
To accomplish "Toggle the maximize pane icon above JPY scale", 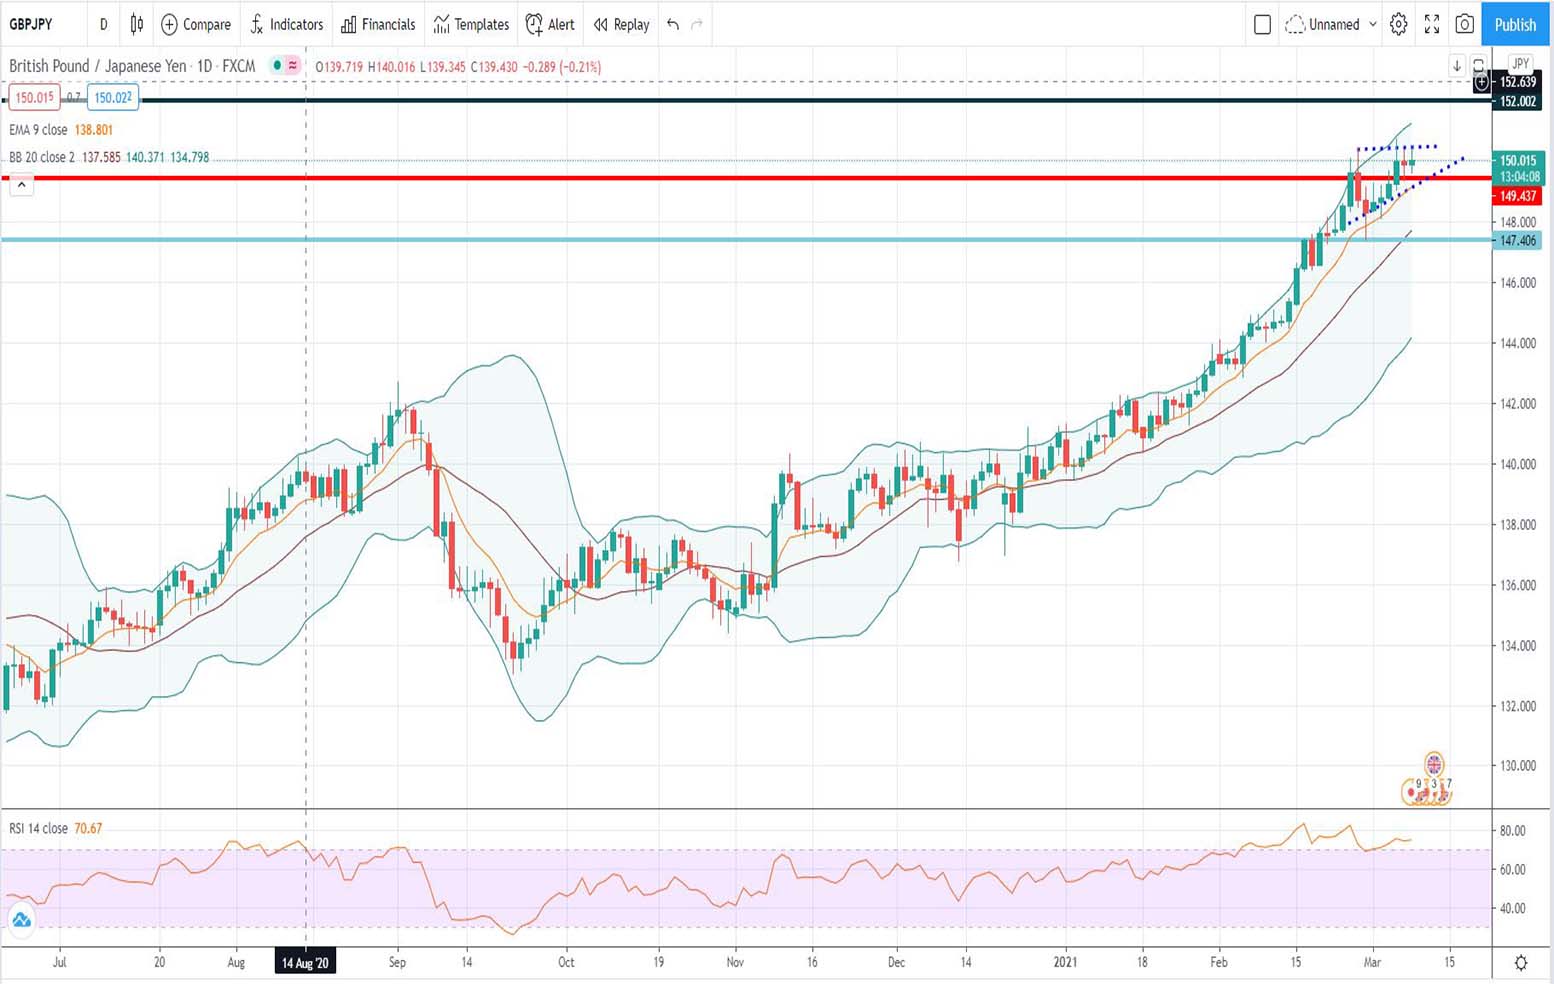I will point(1480,63).
